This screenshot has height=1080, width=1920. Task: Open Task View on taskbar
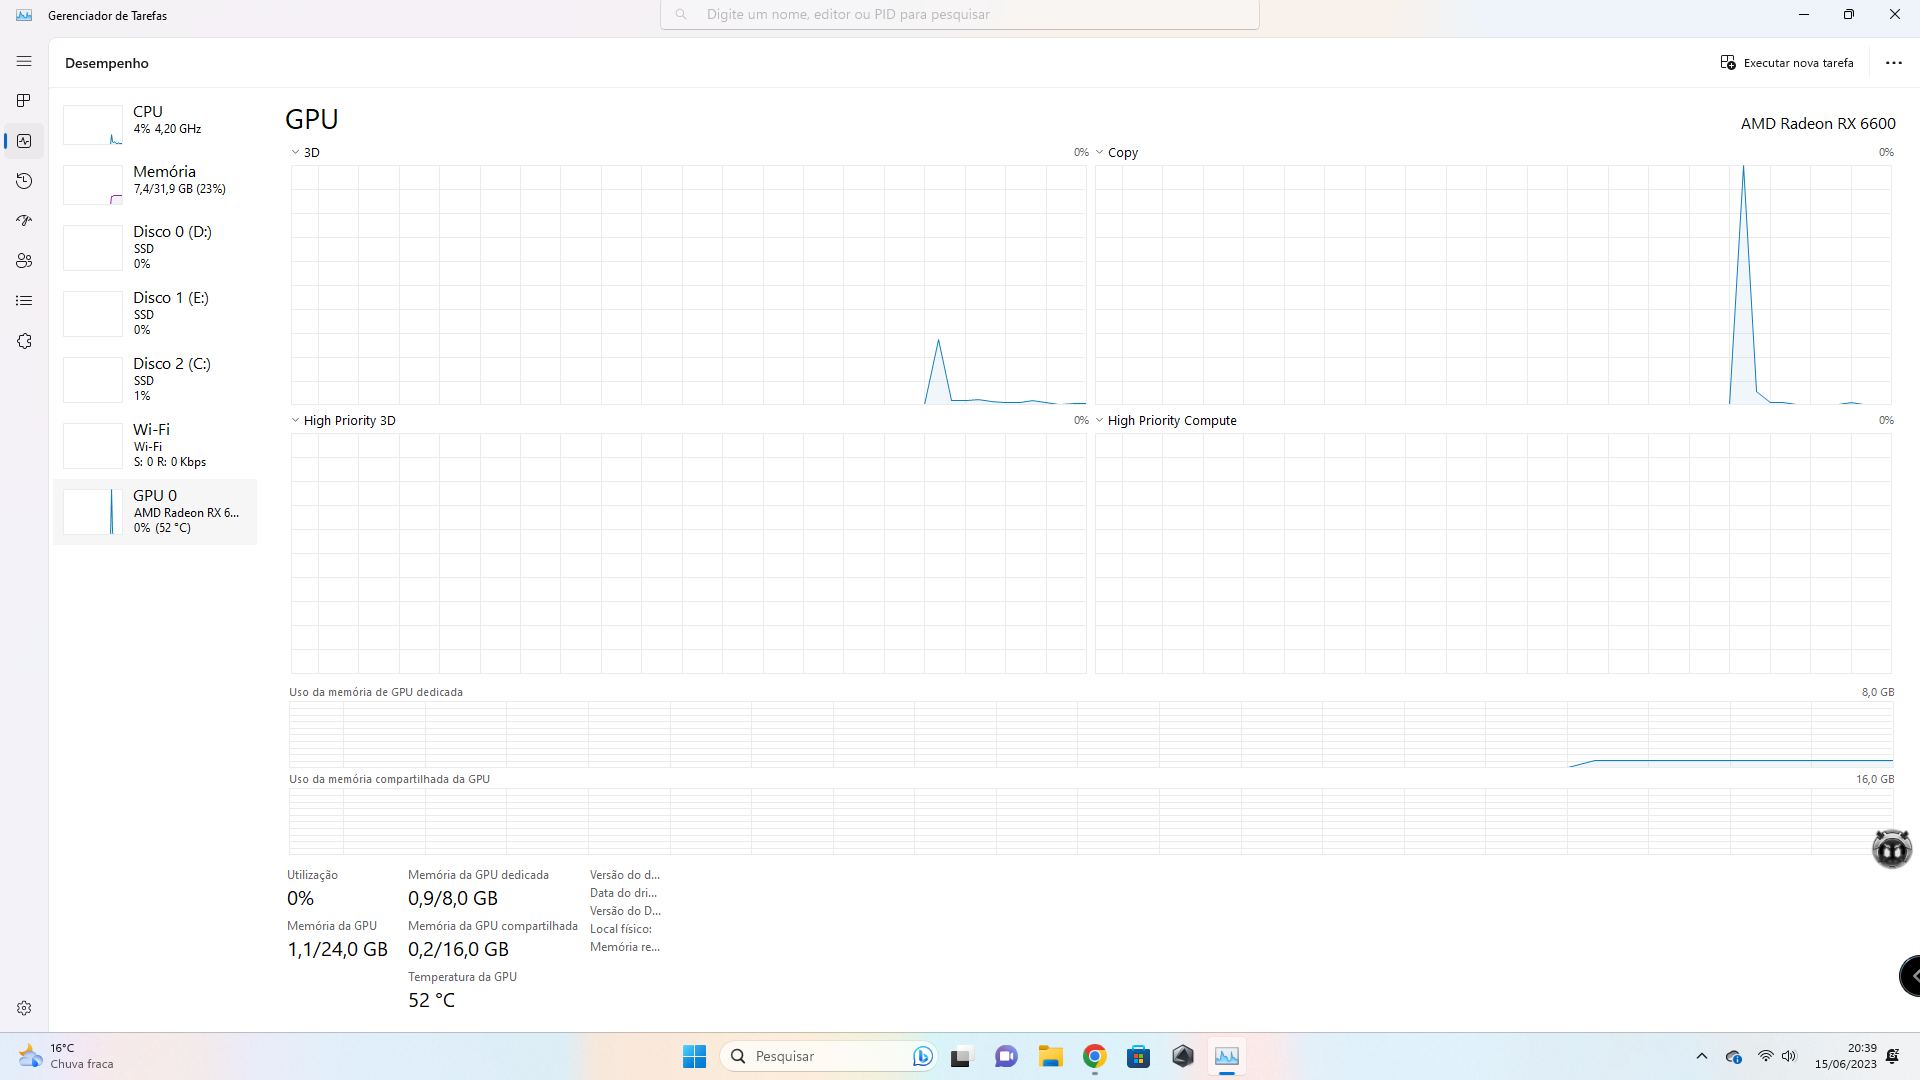[962, 1056]
